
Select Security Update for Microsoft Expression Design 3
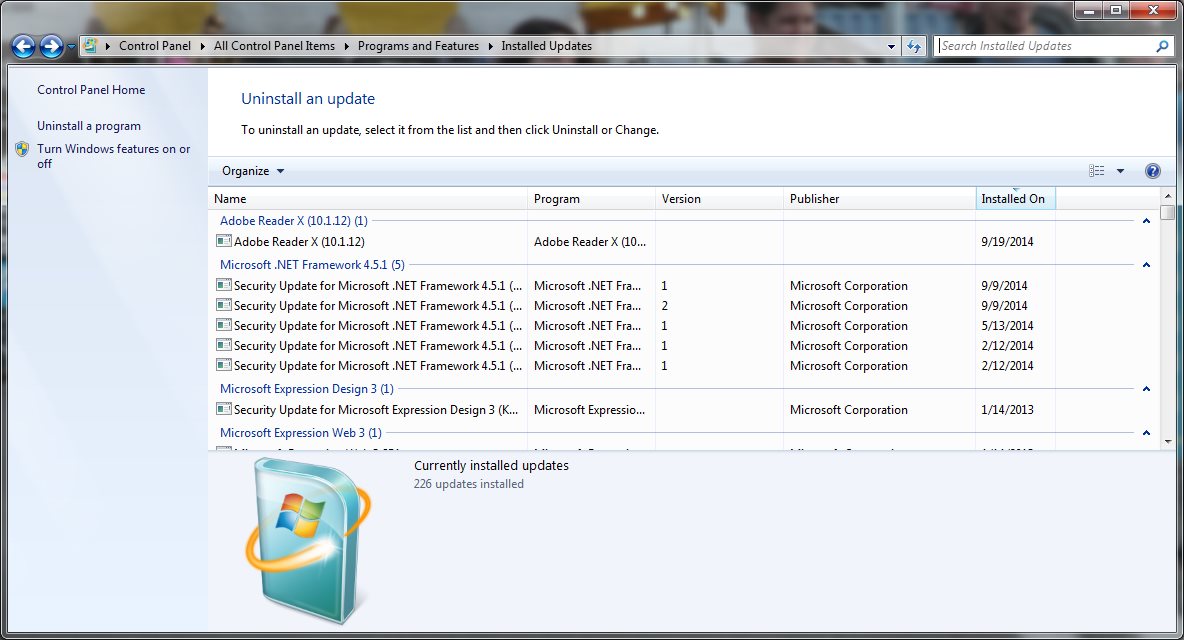click(x=376, y=410)
